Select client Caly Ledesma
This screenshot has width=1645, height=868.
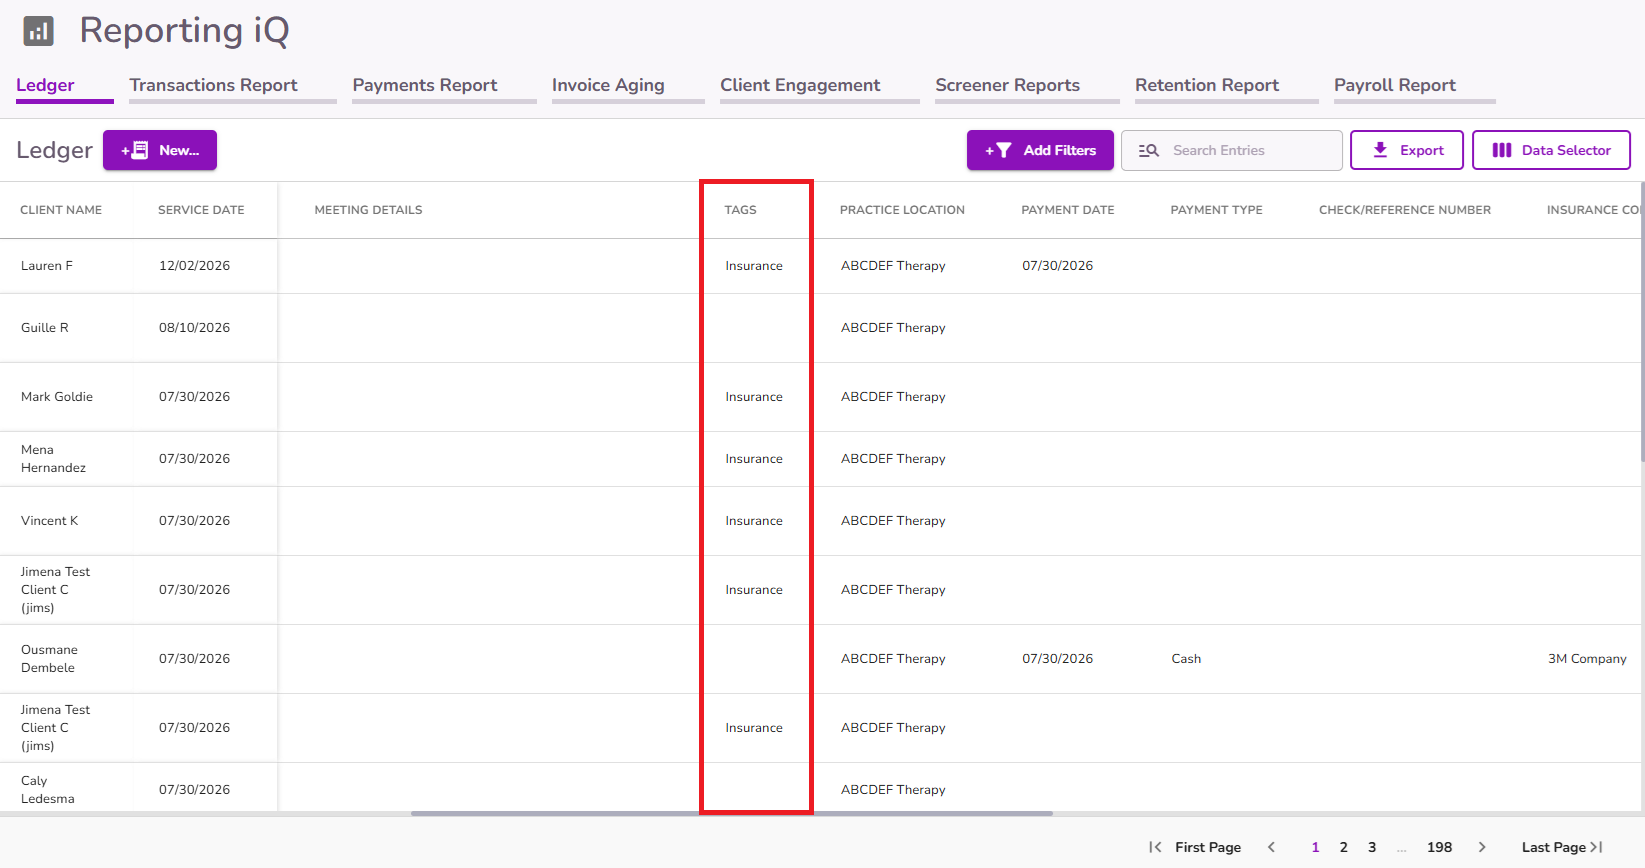pyautogui.click(x=47, y=790)
